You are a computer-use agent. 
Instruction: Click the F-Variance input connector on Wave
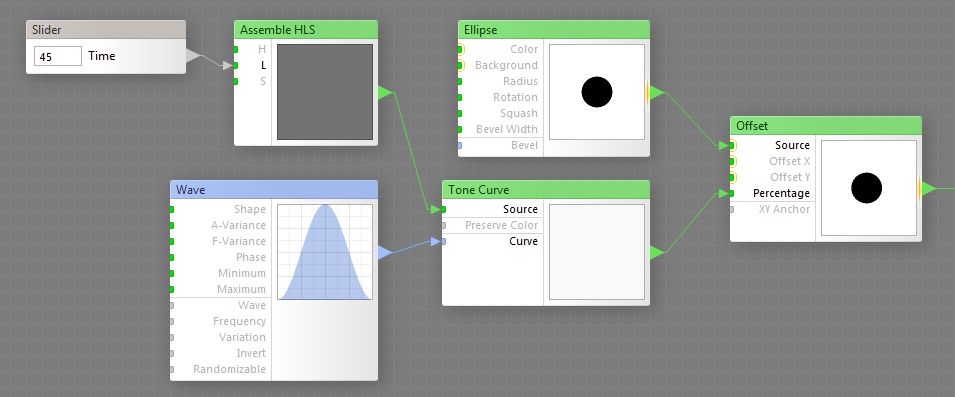[172, 241]
